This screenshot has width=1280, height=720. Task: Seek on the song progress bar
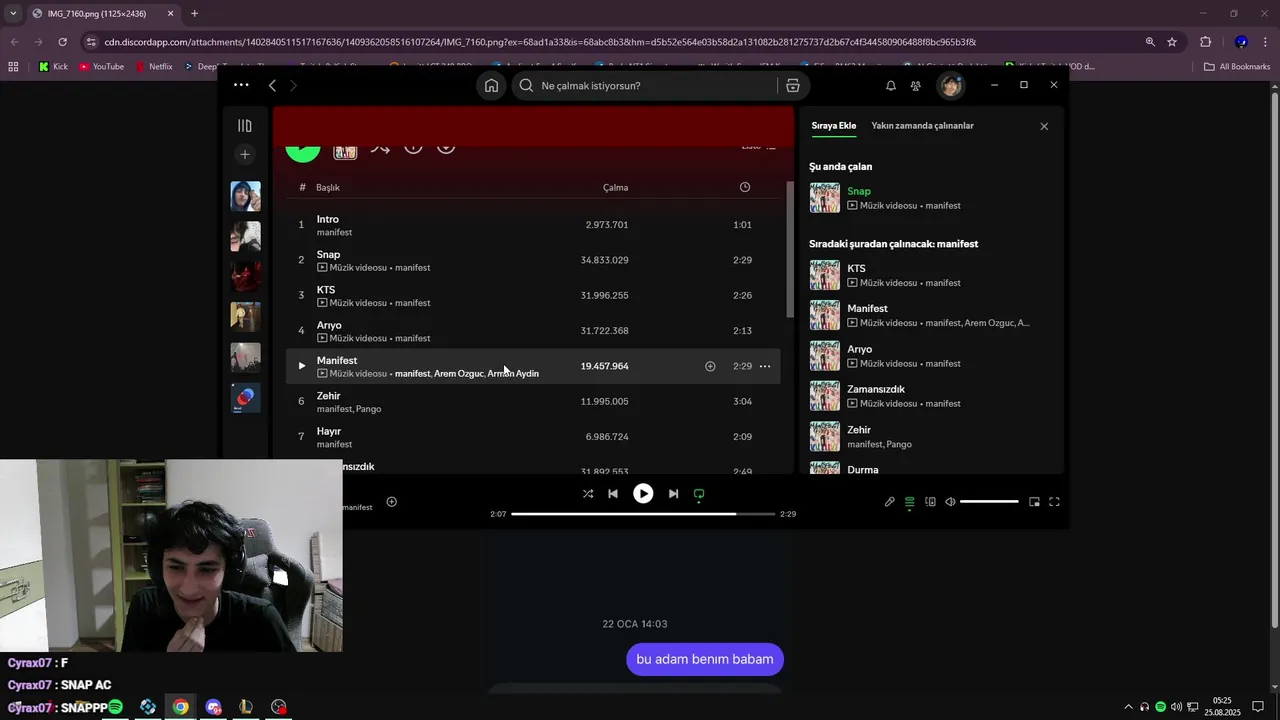click(x=643, y=514)
